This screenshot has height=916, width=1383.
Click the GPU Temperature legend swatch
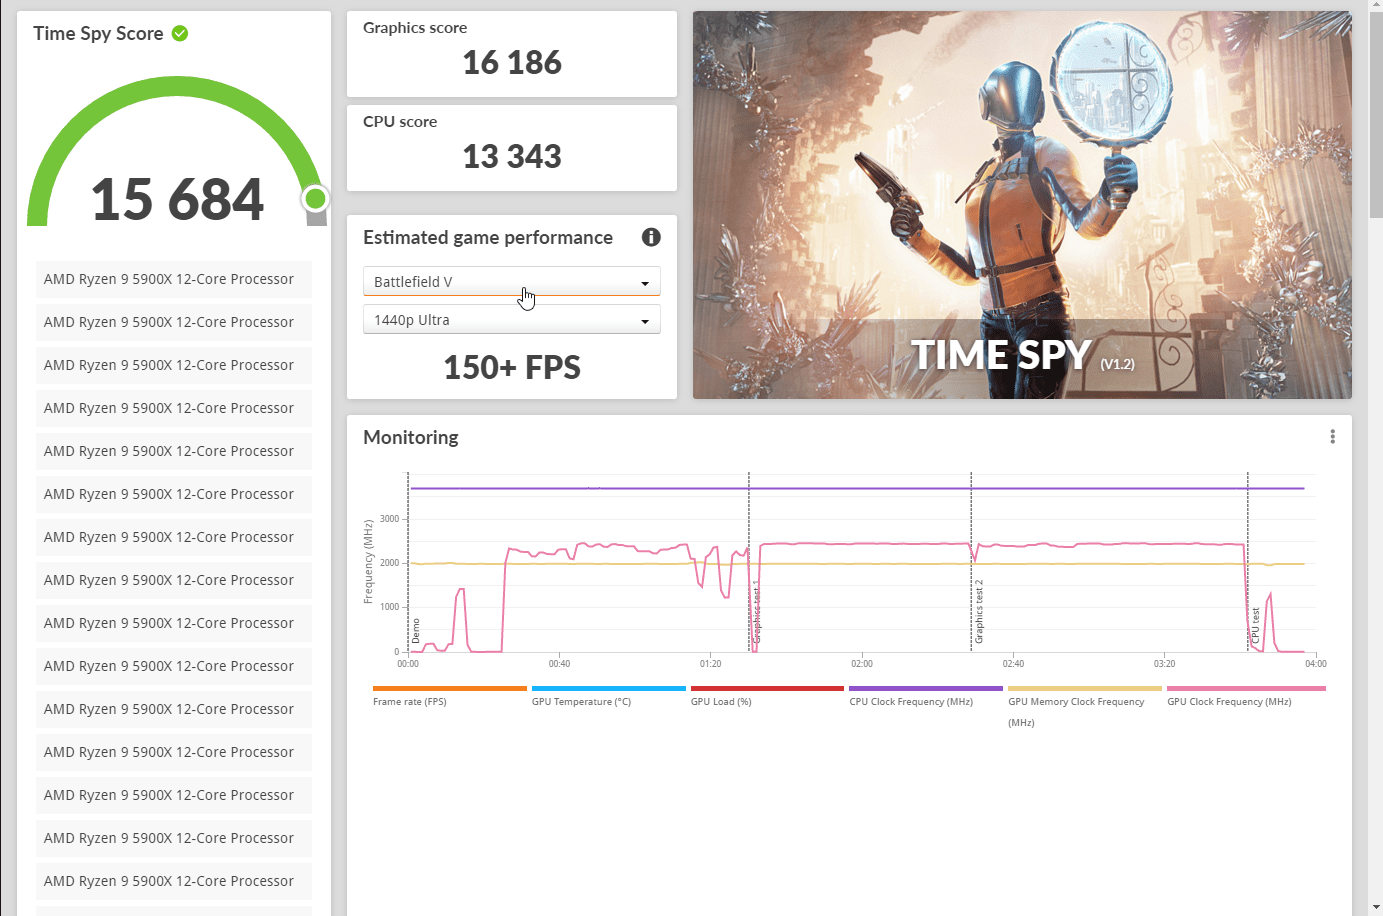(x=609, y=688)
